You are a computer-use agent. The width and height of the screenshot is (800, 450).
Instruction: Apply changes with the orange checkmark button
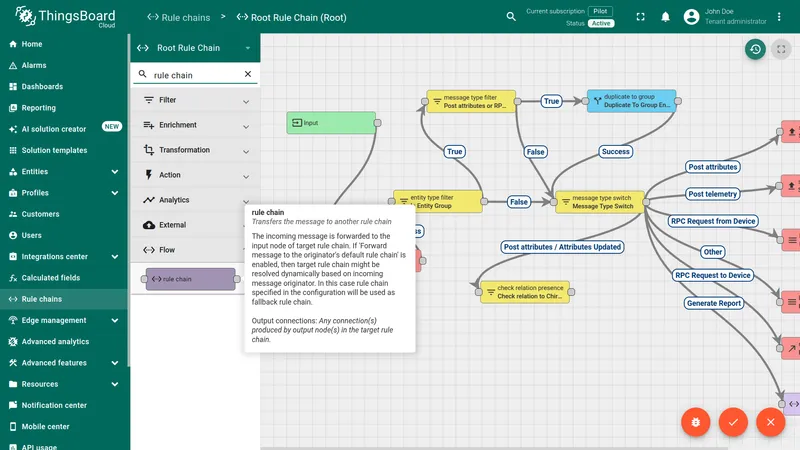point(733,422)
